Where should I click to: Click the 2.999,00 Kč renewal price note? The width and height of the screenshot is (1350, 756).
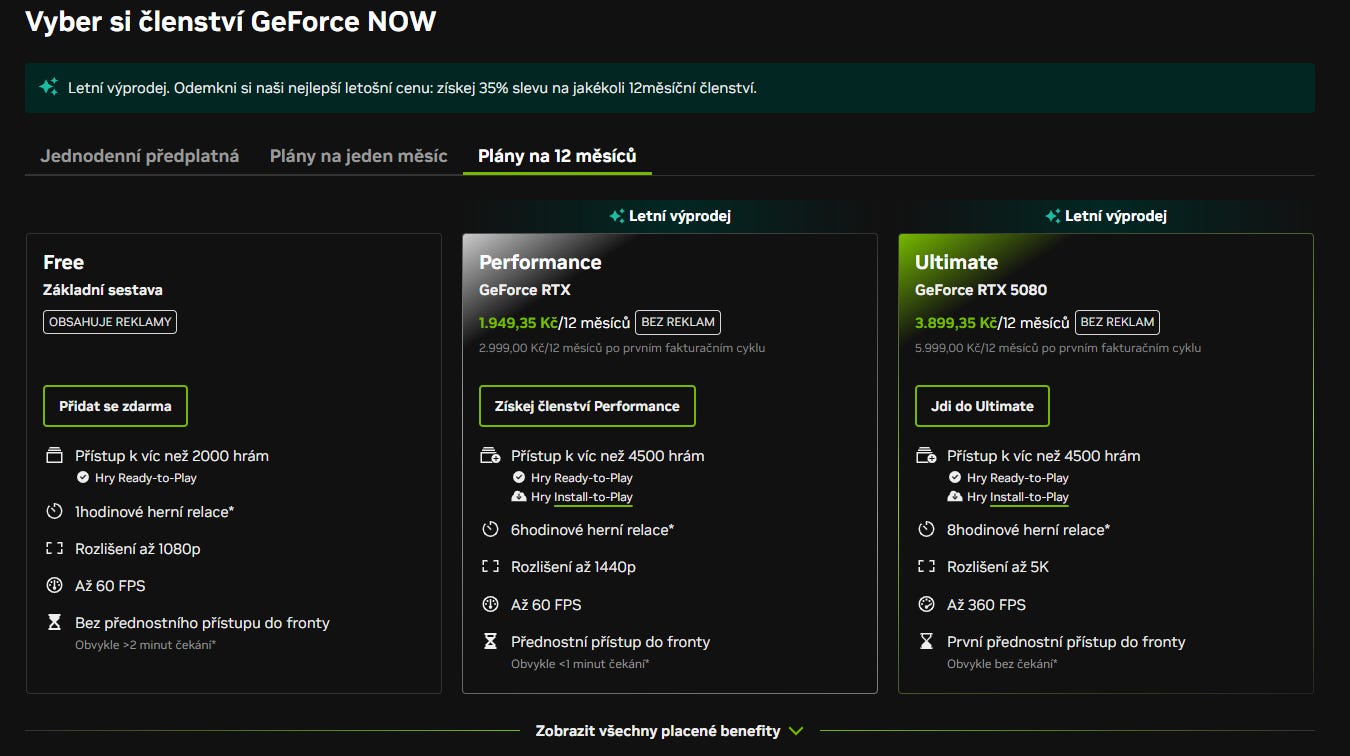coord(622,348)
